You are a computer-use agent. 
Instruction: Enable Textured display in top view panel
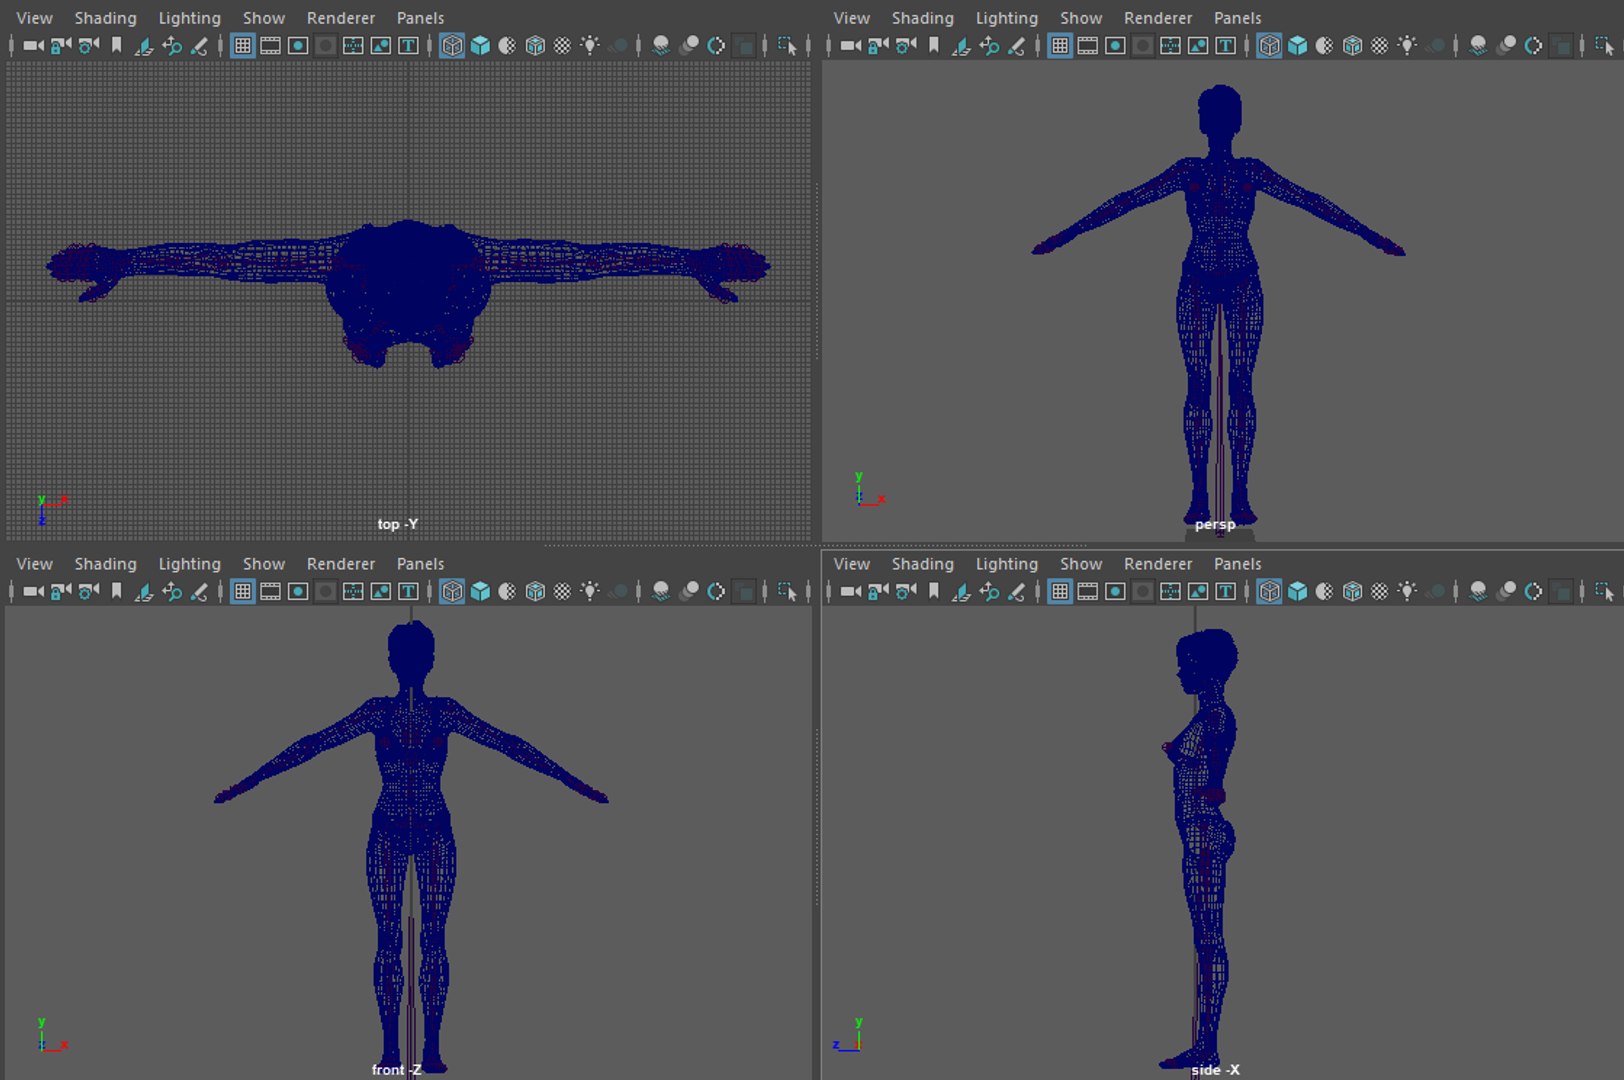(562, 46)
